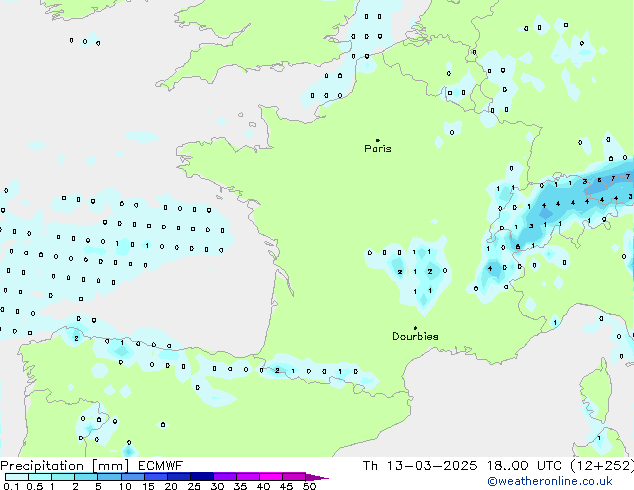Image resolution: width=634 pixels, height=490 pixels.
Task: Click the legend value label '25'
Action: (x=194, y=486)
